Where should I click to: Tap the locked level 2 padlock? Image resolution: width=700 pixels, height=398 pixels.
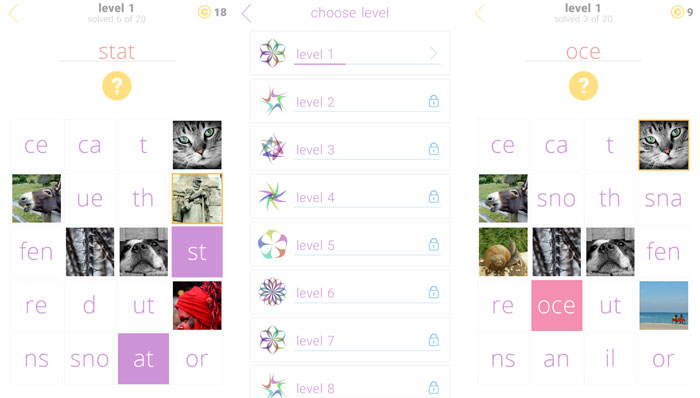433,101
